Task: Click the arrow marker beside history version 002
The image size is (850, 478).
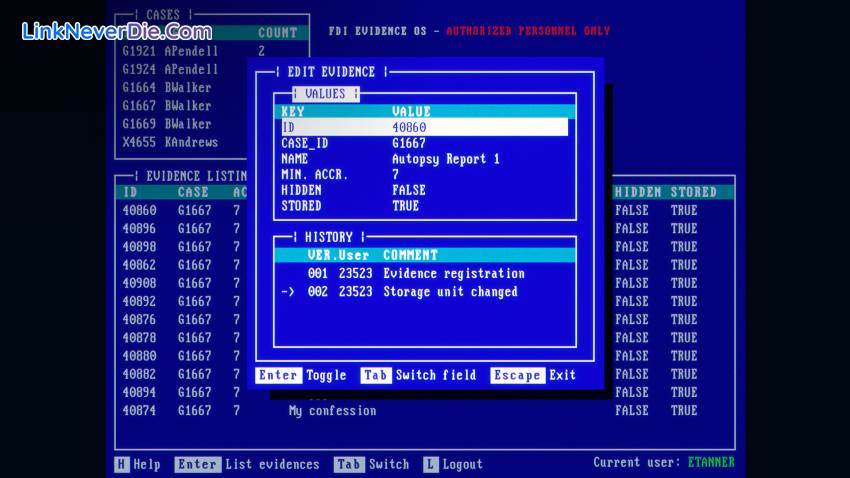Action: point(288,292)
